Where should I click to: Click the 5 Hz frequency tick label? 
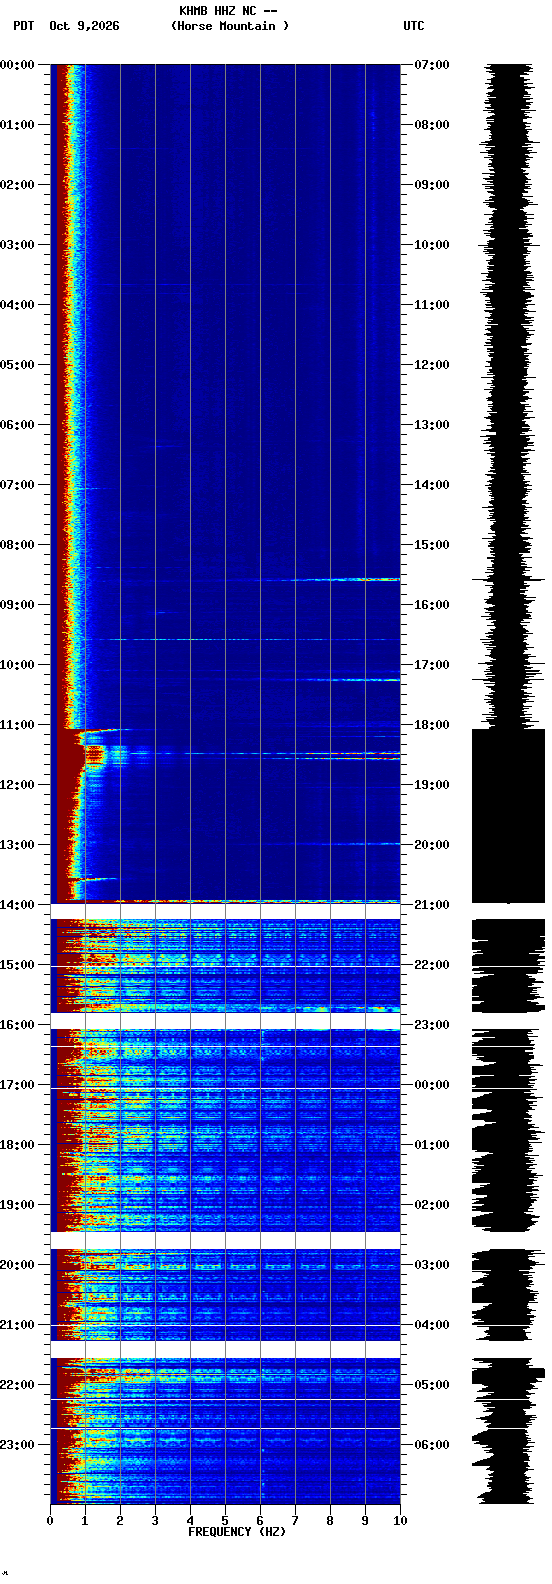(225, 1521)
